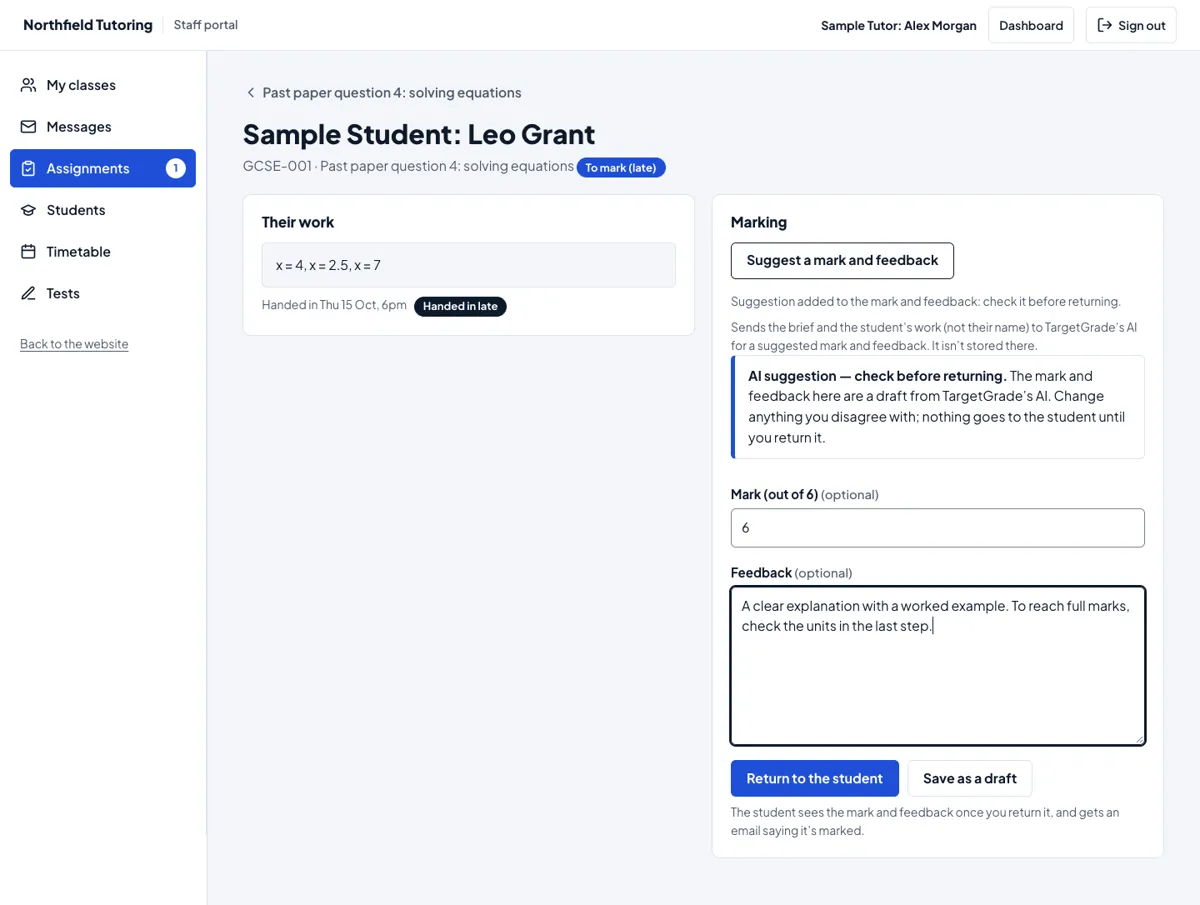The image size is (1200, 905).
Task: Click the back chevron beside Past paper question 4
Action: click(251, 93)
